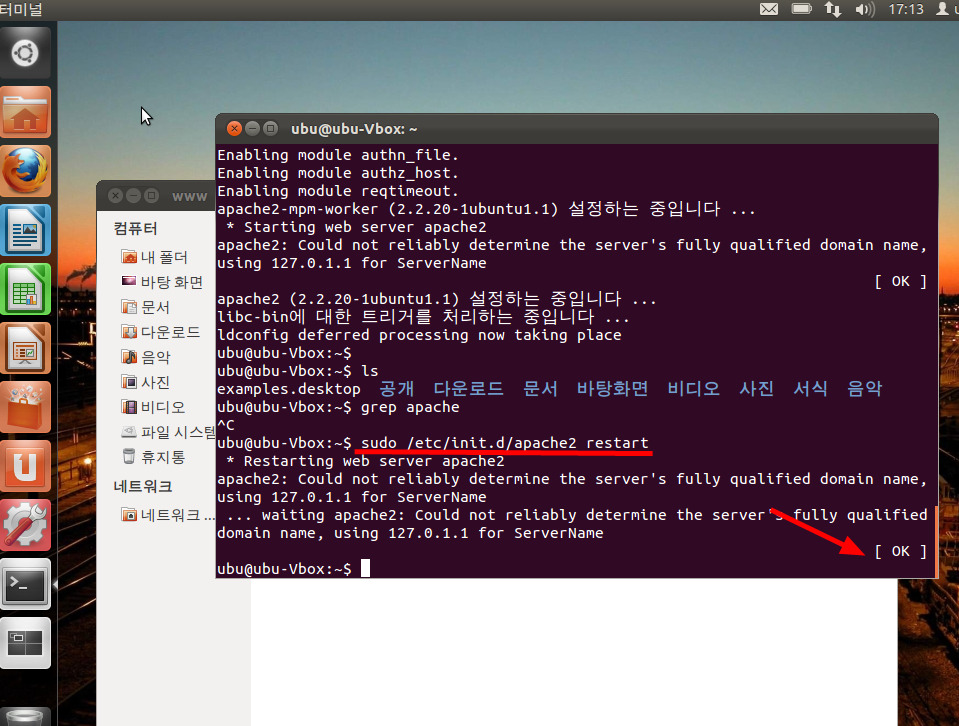Click the Terminal launcher icon

(x=26, y=585)
